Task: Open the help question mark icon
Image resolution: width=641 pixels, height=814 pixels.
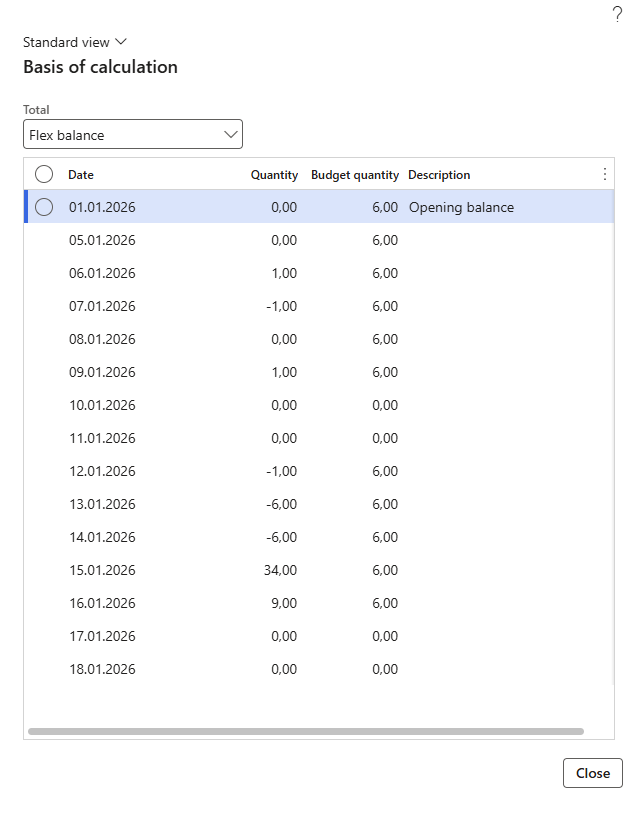Action: [x=617, y=14]
